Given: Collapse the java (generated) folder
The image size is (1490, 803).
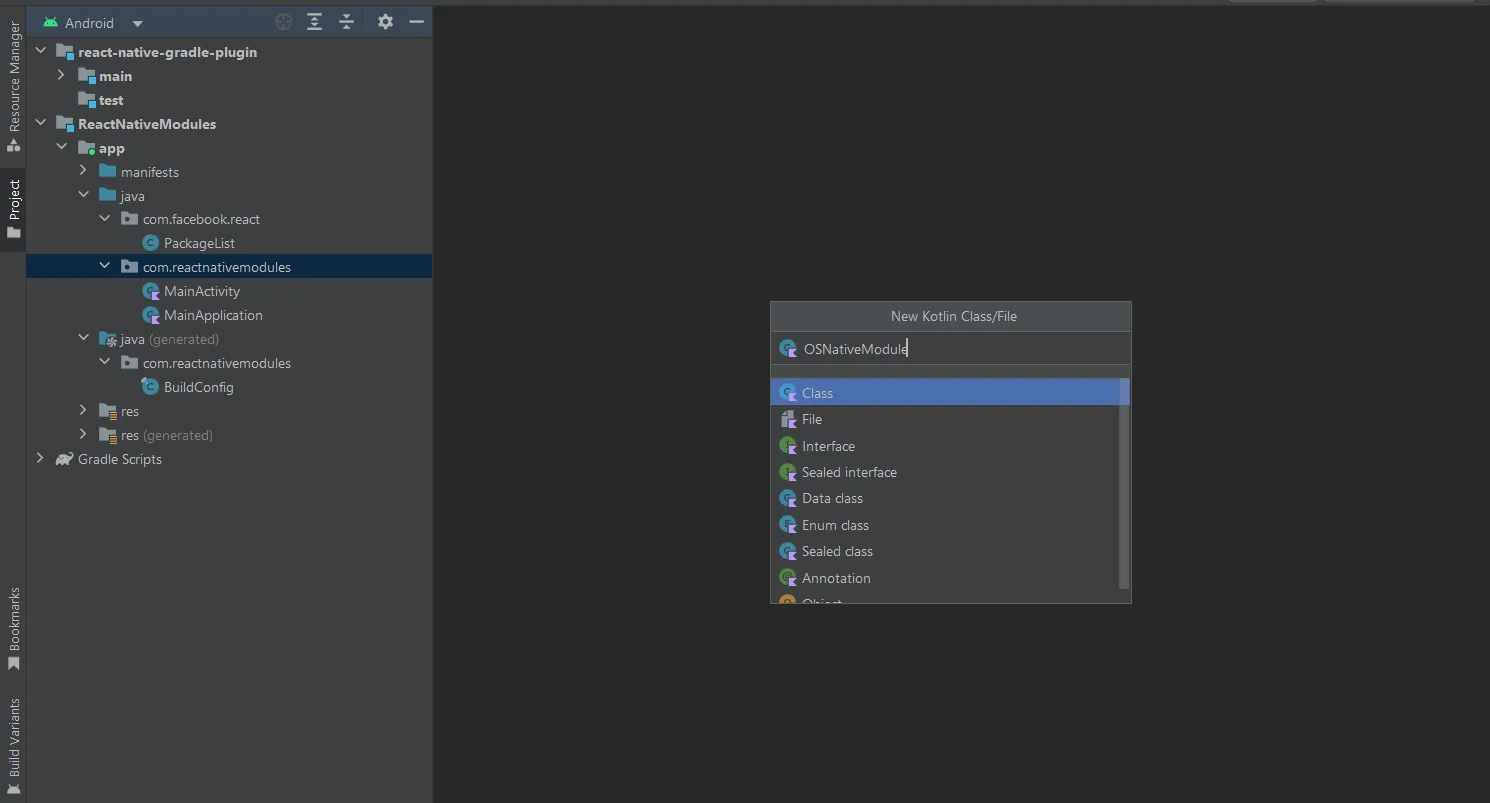Looking at the screenshot, I should click(x=83, y=338).
